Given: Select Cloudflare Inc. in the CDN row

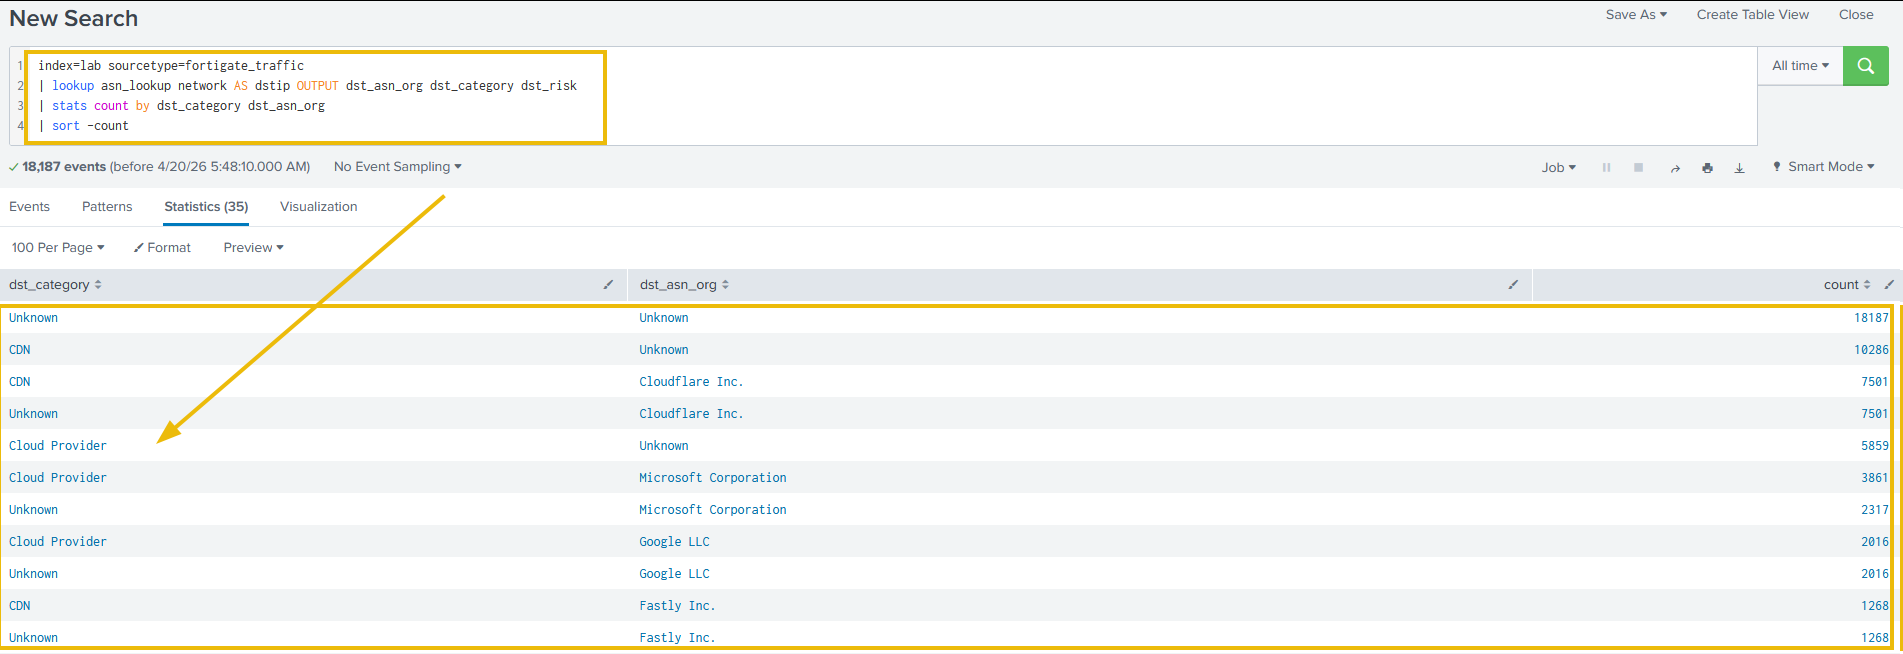Looking at the screenshot, I should tap(691, 382).
